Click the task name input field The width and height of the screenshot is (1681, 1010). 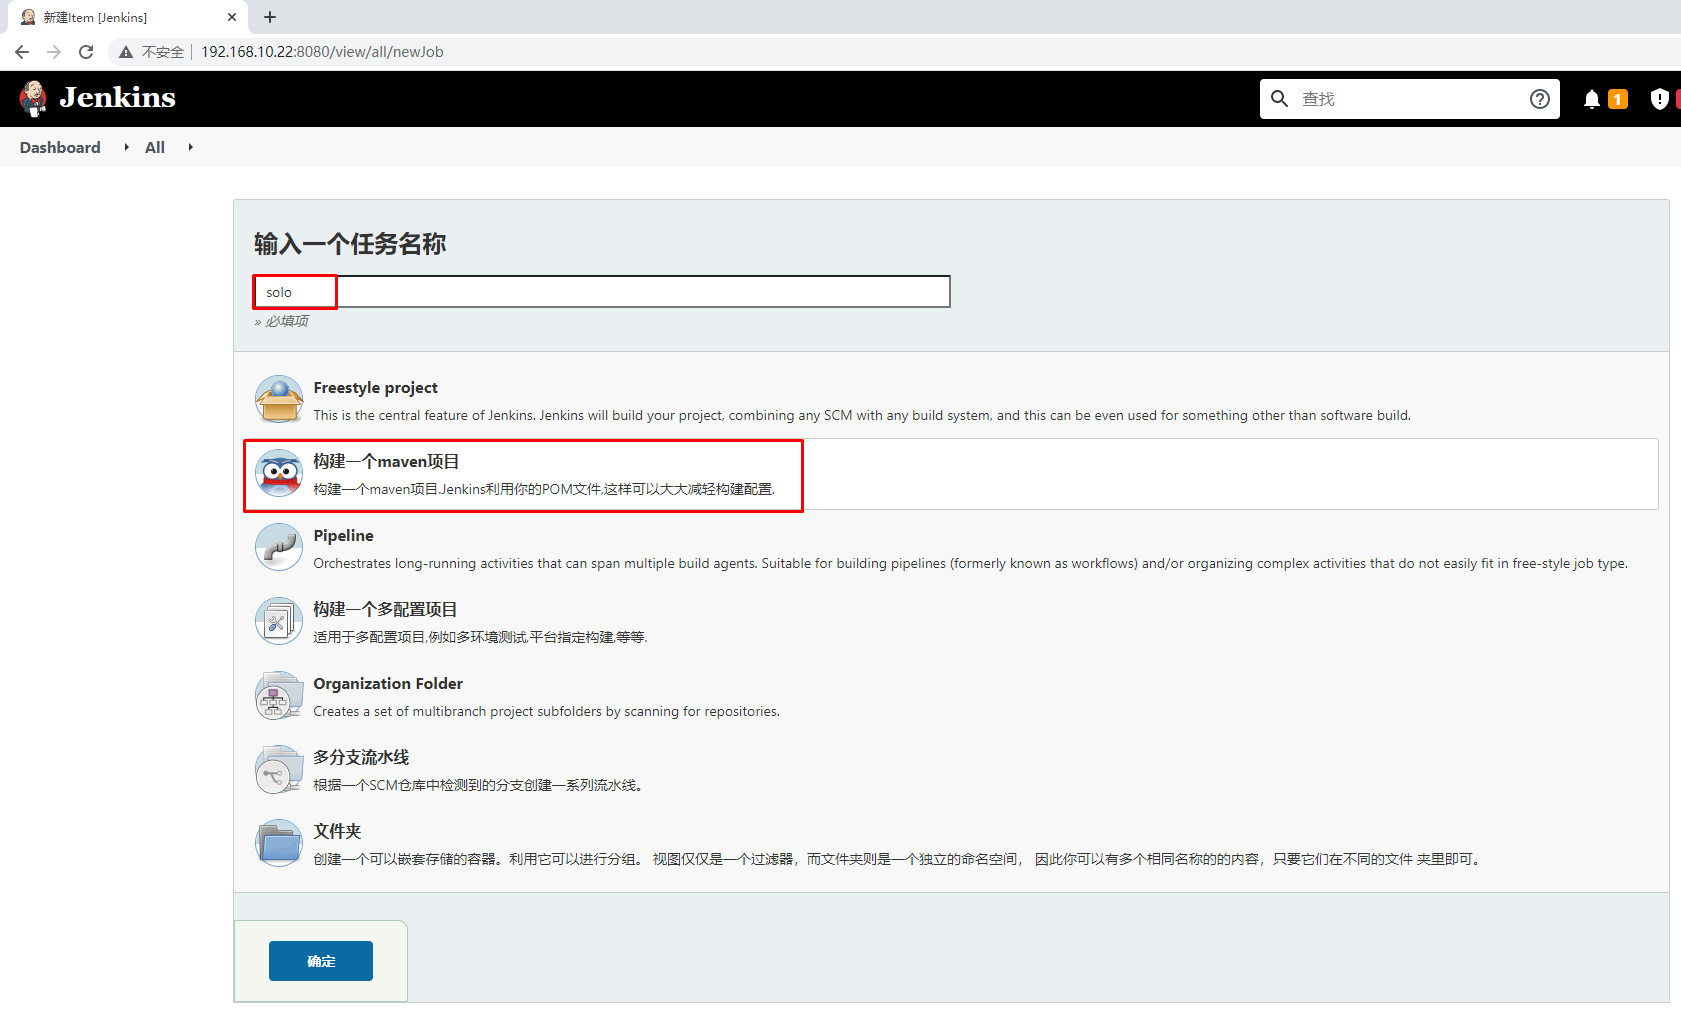pyautogui.click(x=601, y=292)
